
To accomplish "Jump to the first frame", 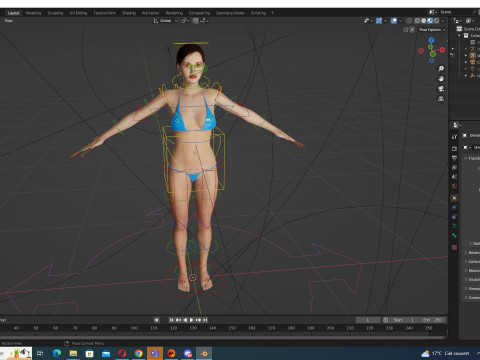I will (171, 320).
